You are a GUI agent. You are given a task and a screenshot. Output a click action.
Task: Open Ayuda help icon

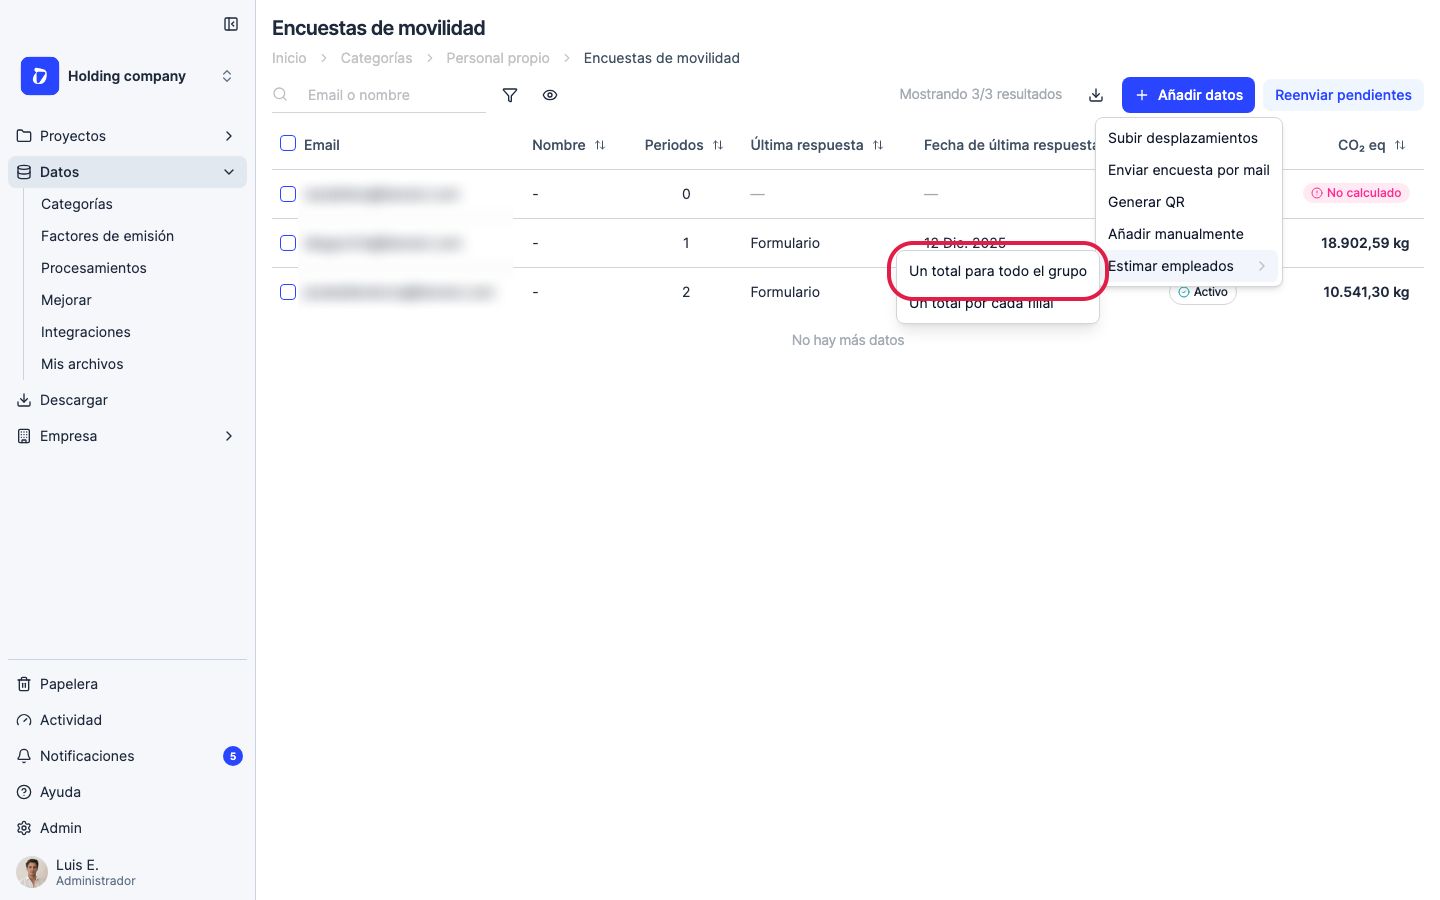[24, 792]
